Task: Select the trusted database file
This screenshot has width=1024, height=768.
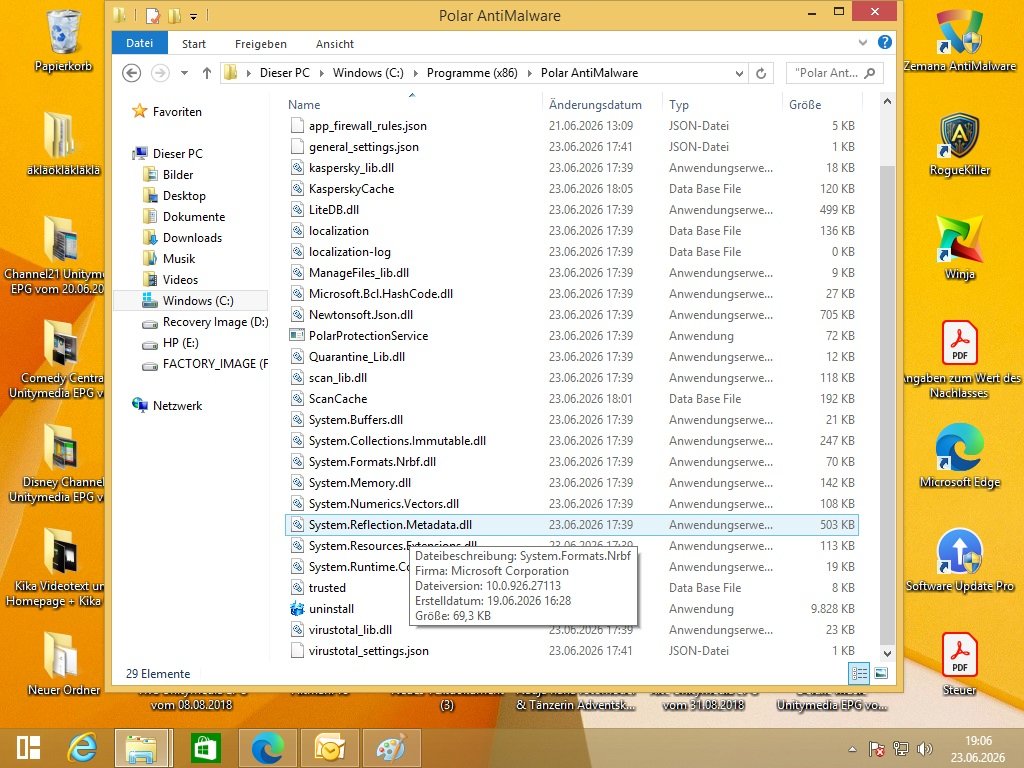Action: click(327, 588)
